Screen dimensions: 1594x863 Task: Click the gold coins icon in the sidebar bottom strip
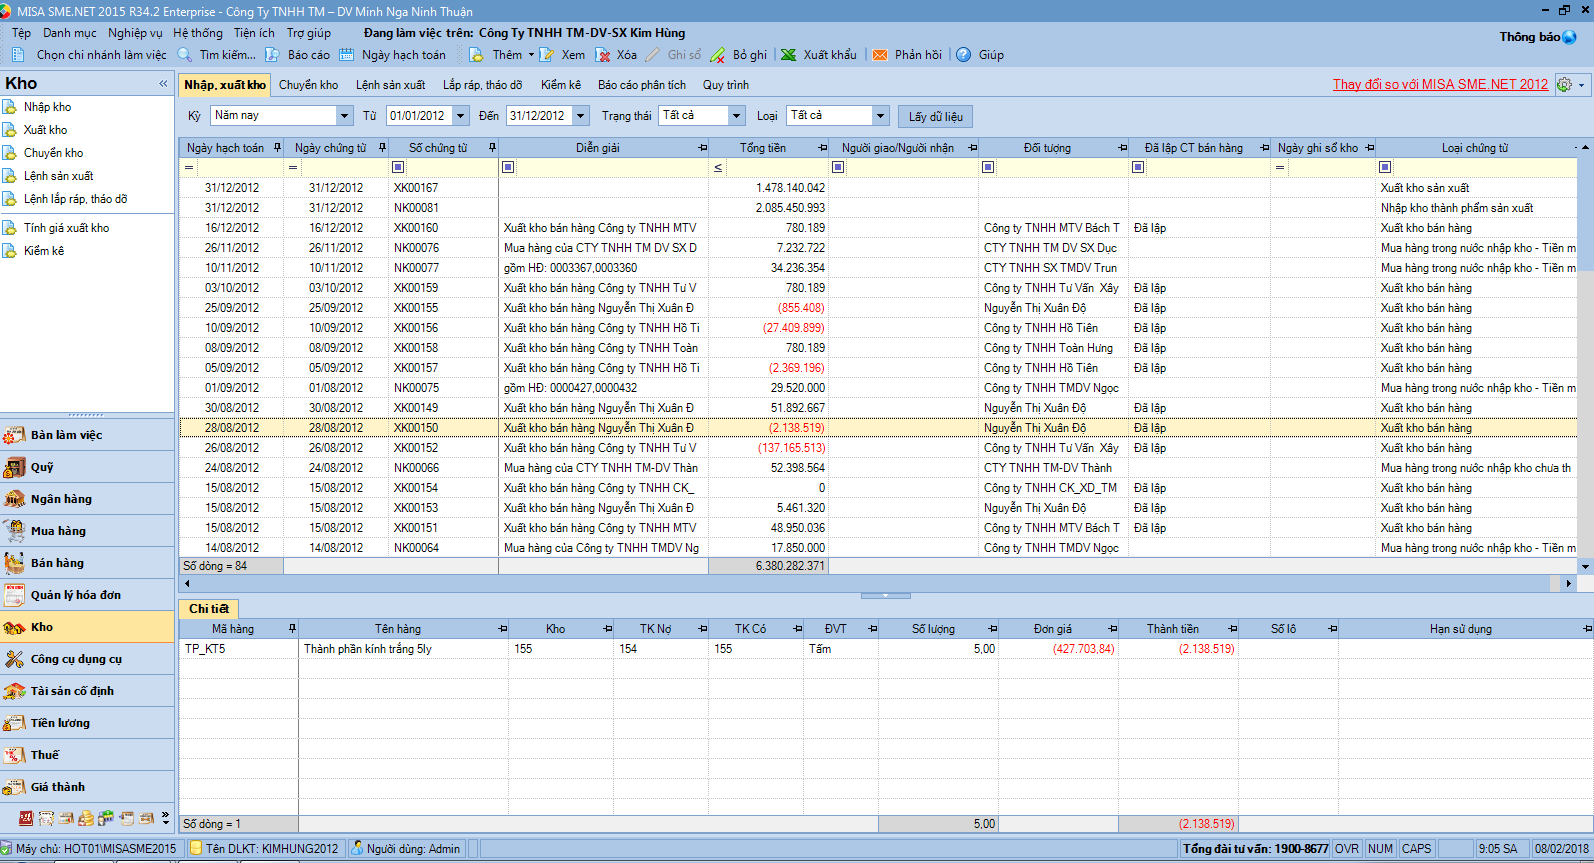coord(86,818)
